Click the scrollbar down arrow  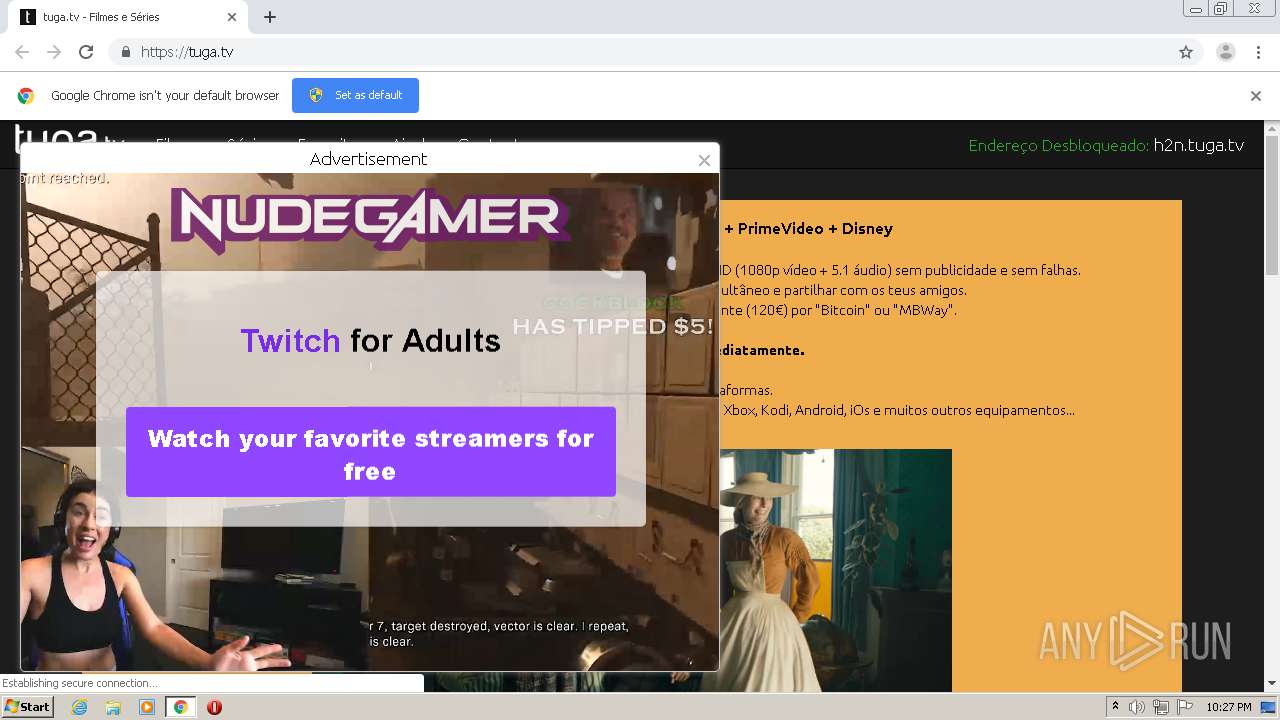click(x=1272, y=684)
